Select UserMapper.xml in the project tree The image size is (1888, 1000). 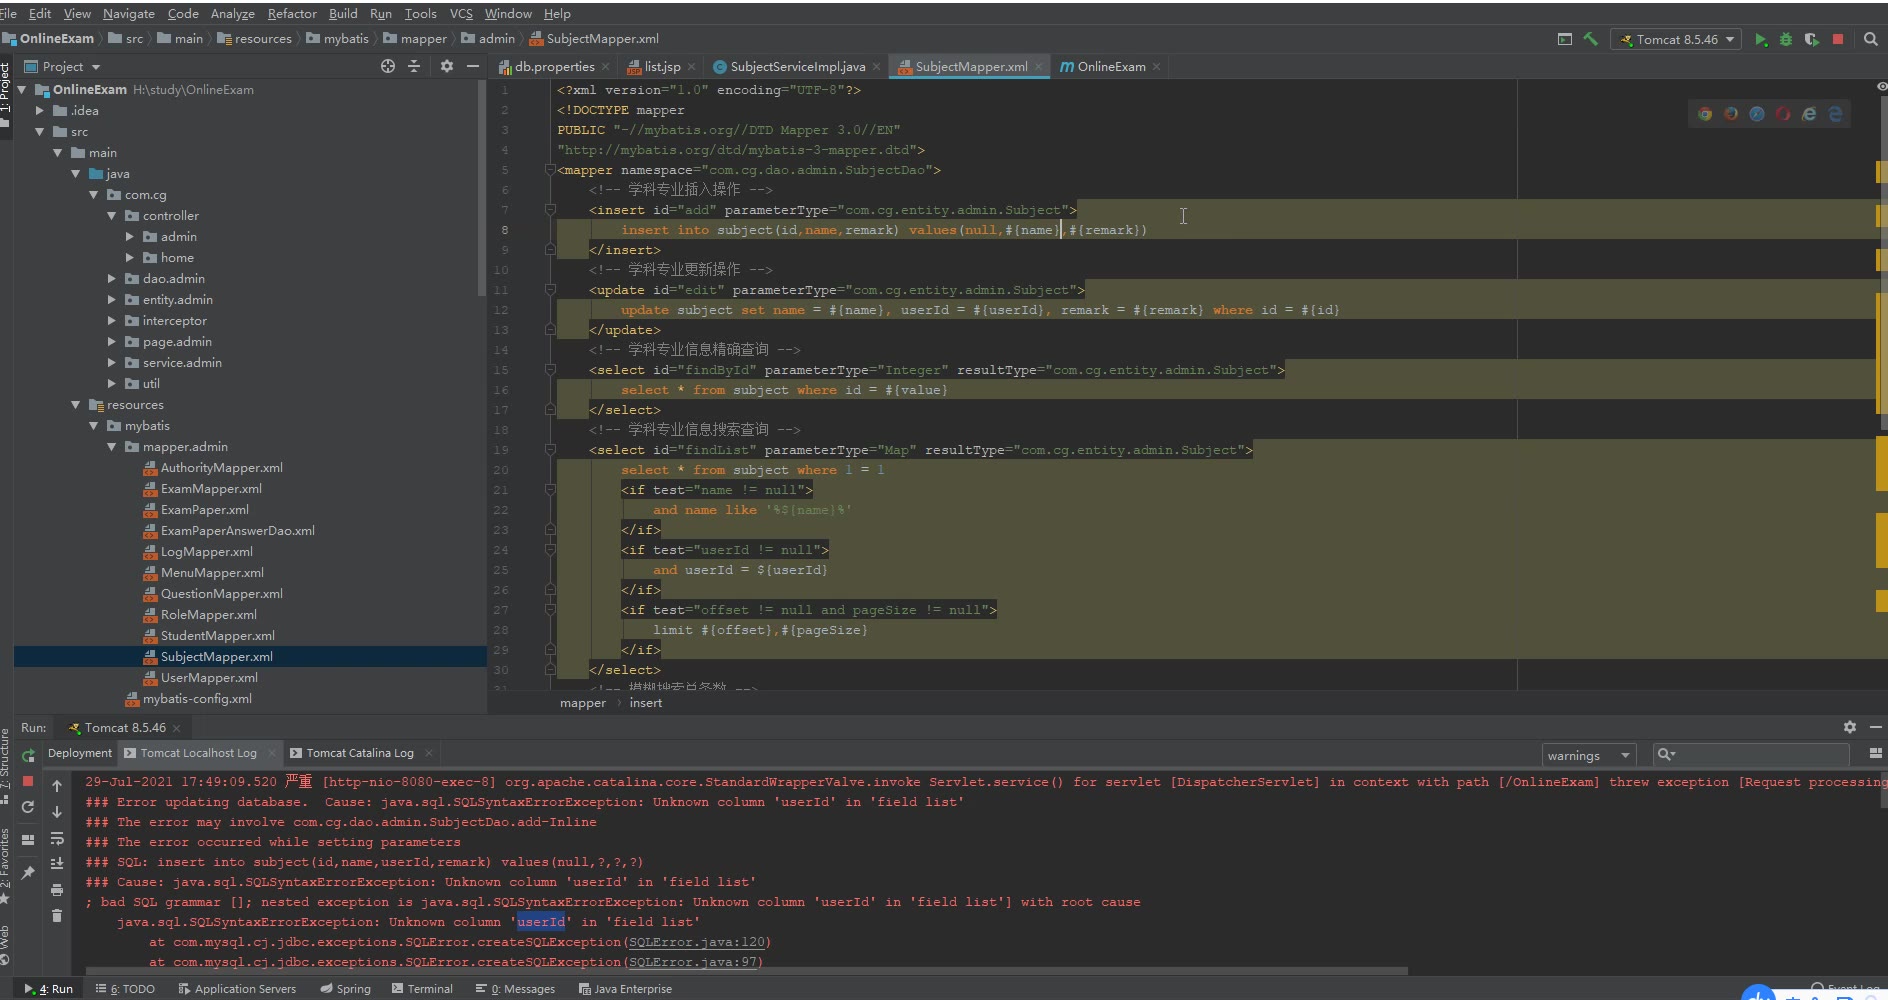[x=209, y=678]
